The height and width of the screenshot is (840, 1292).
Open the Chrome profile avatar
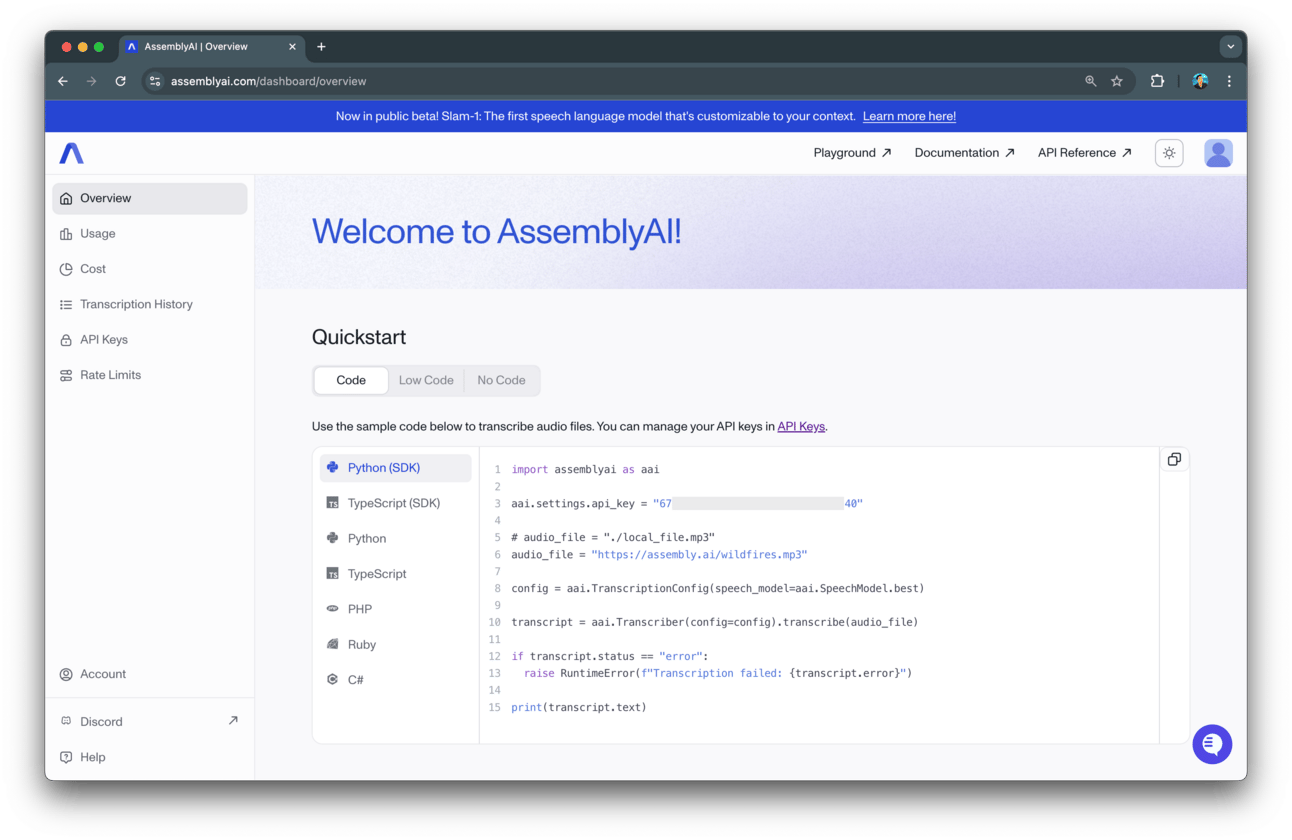pyautogui.click(x=1200, y=81)
